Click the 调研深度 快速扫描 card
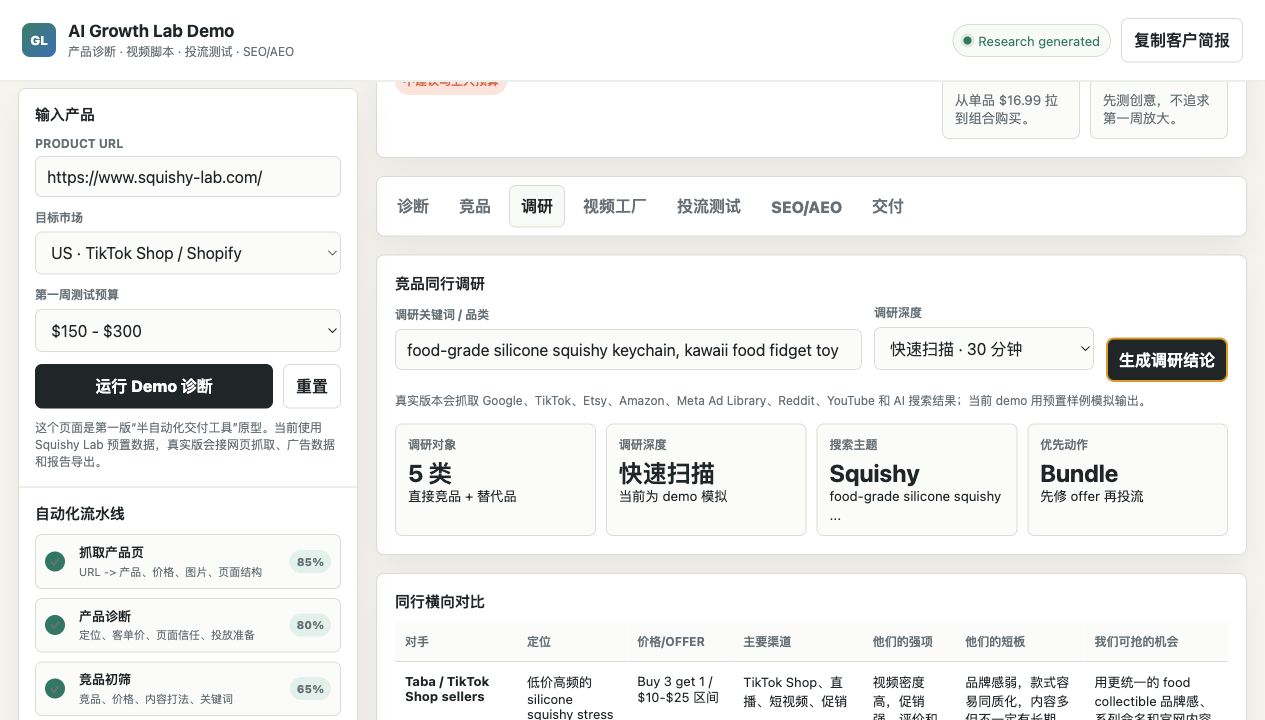The image size is (1265, 720). click(x=706, y=480)
